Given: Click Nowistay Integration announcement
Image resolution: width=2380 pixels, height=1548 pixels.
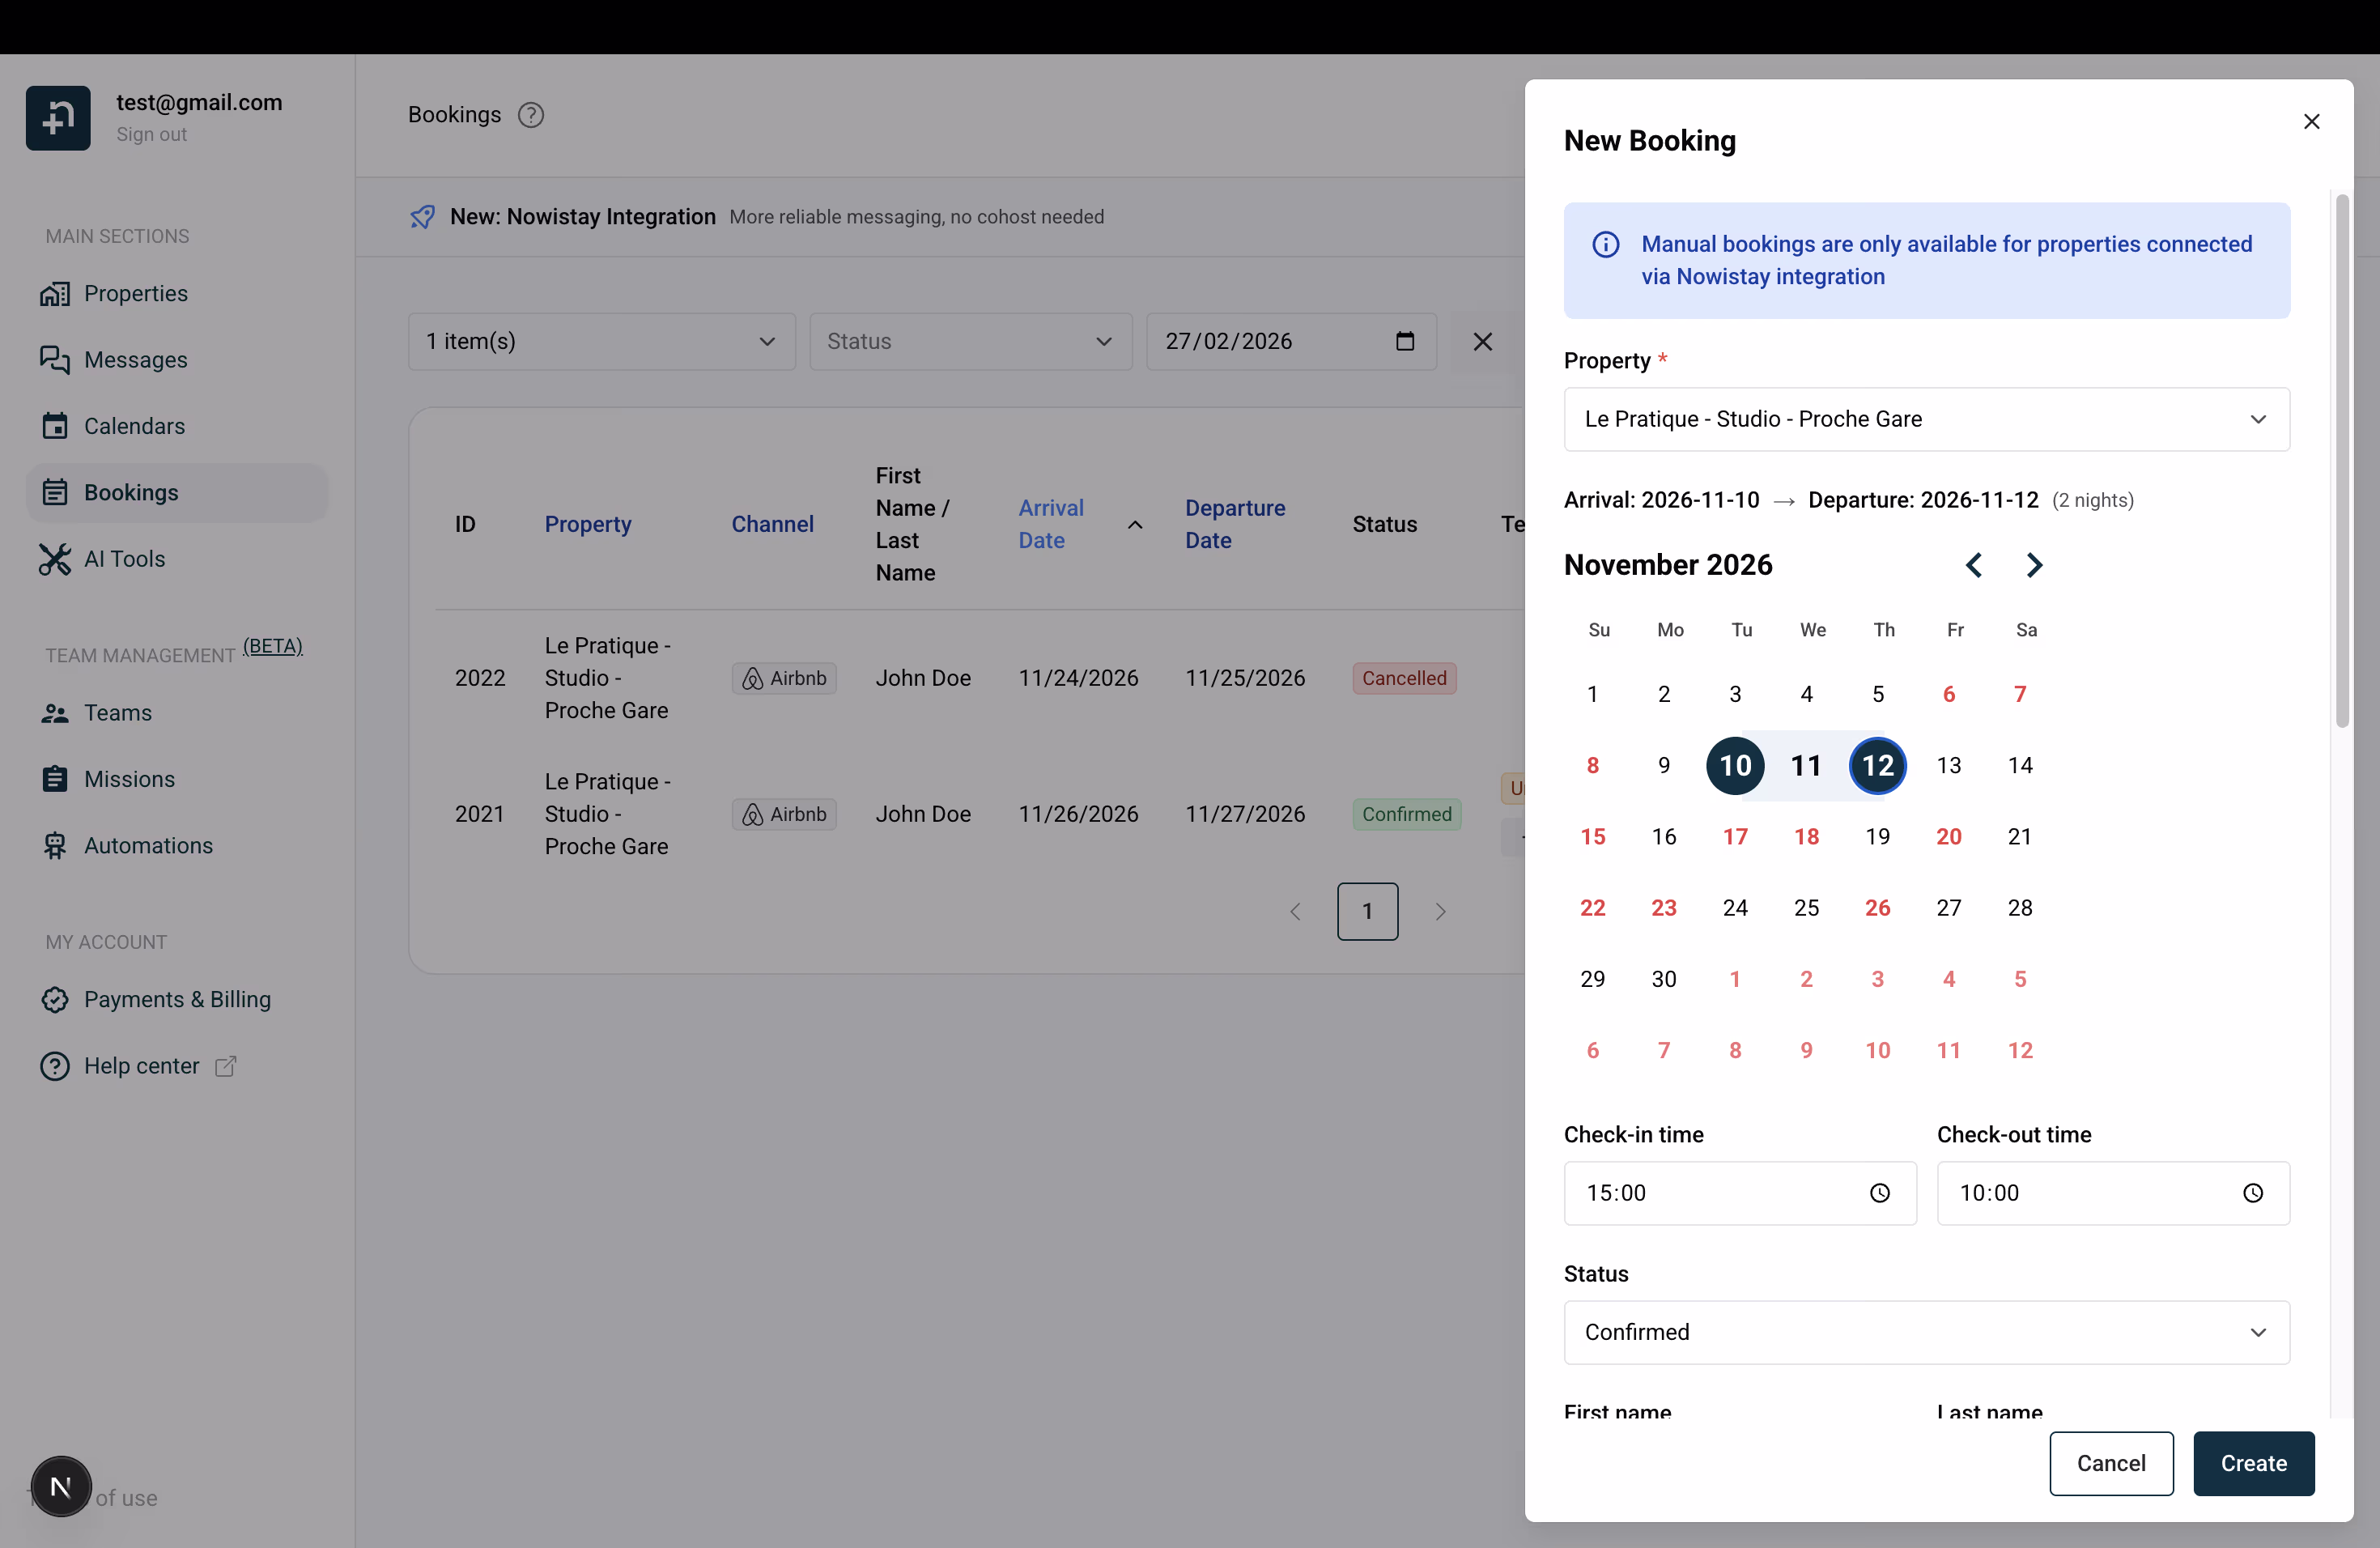Looking at the screenshot, I should click(582, 217).
